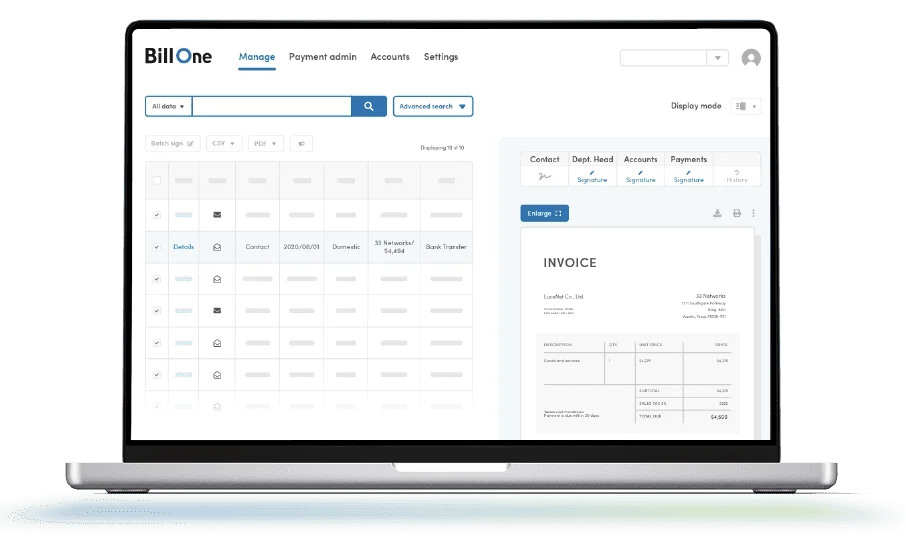Print the invoice using the printer icon

737,213
